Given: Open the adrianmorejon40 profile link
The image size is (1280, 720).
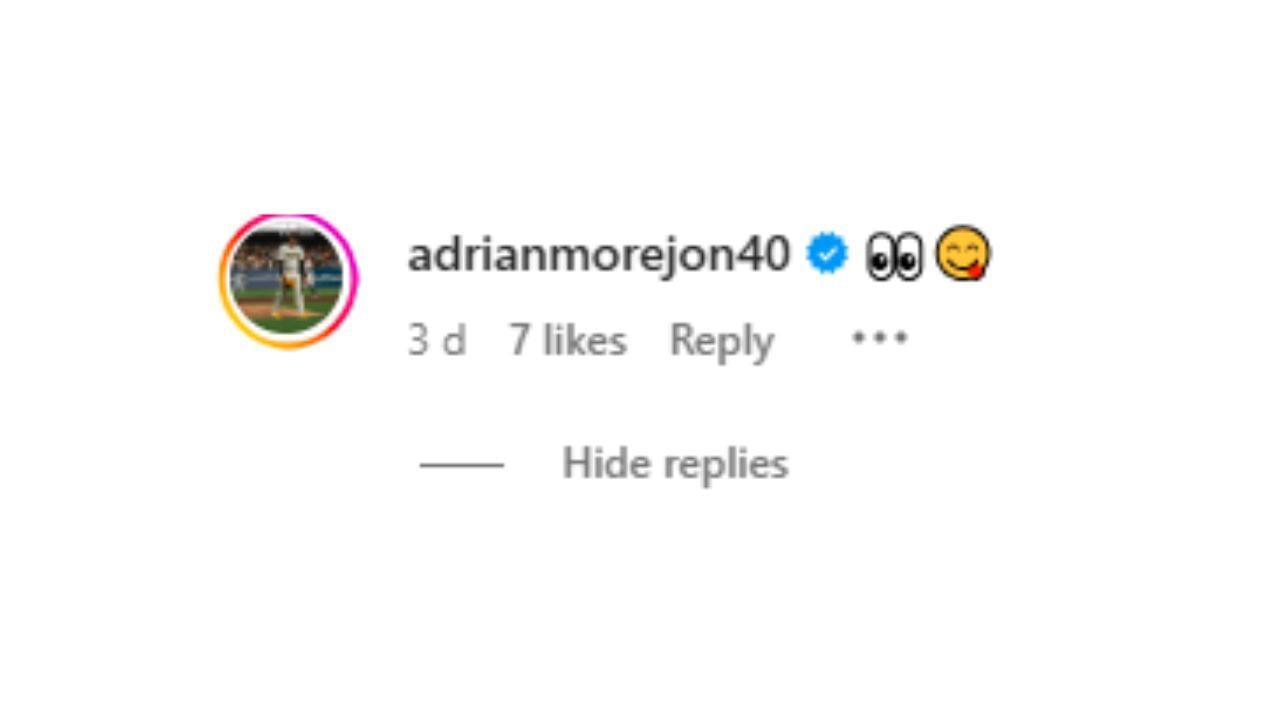Looking at the screenshot, I should click(599, 254).
